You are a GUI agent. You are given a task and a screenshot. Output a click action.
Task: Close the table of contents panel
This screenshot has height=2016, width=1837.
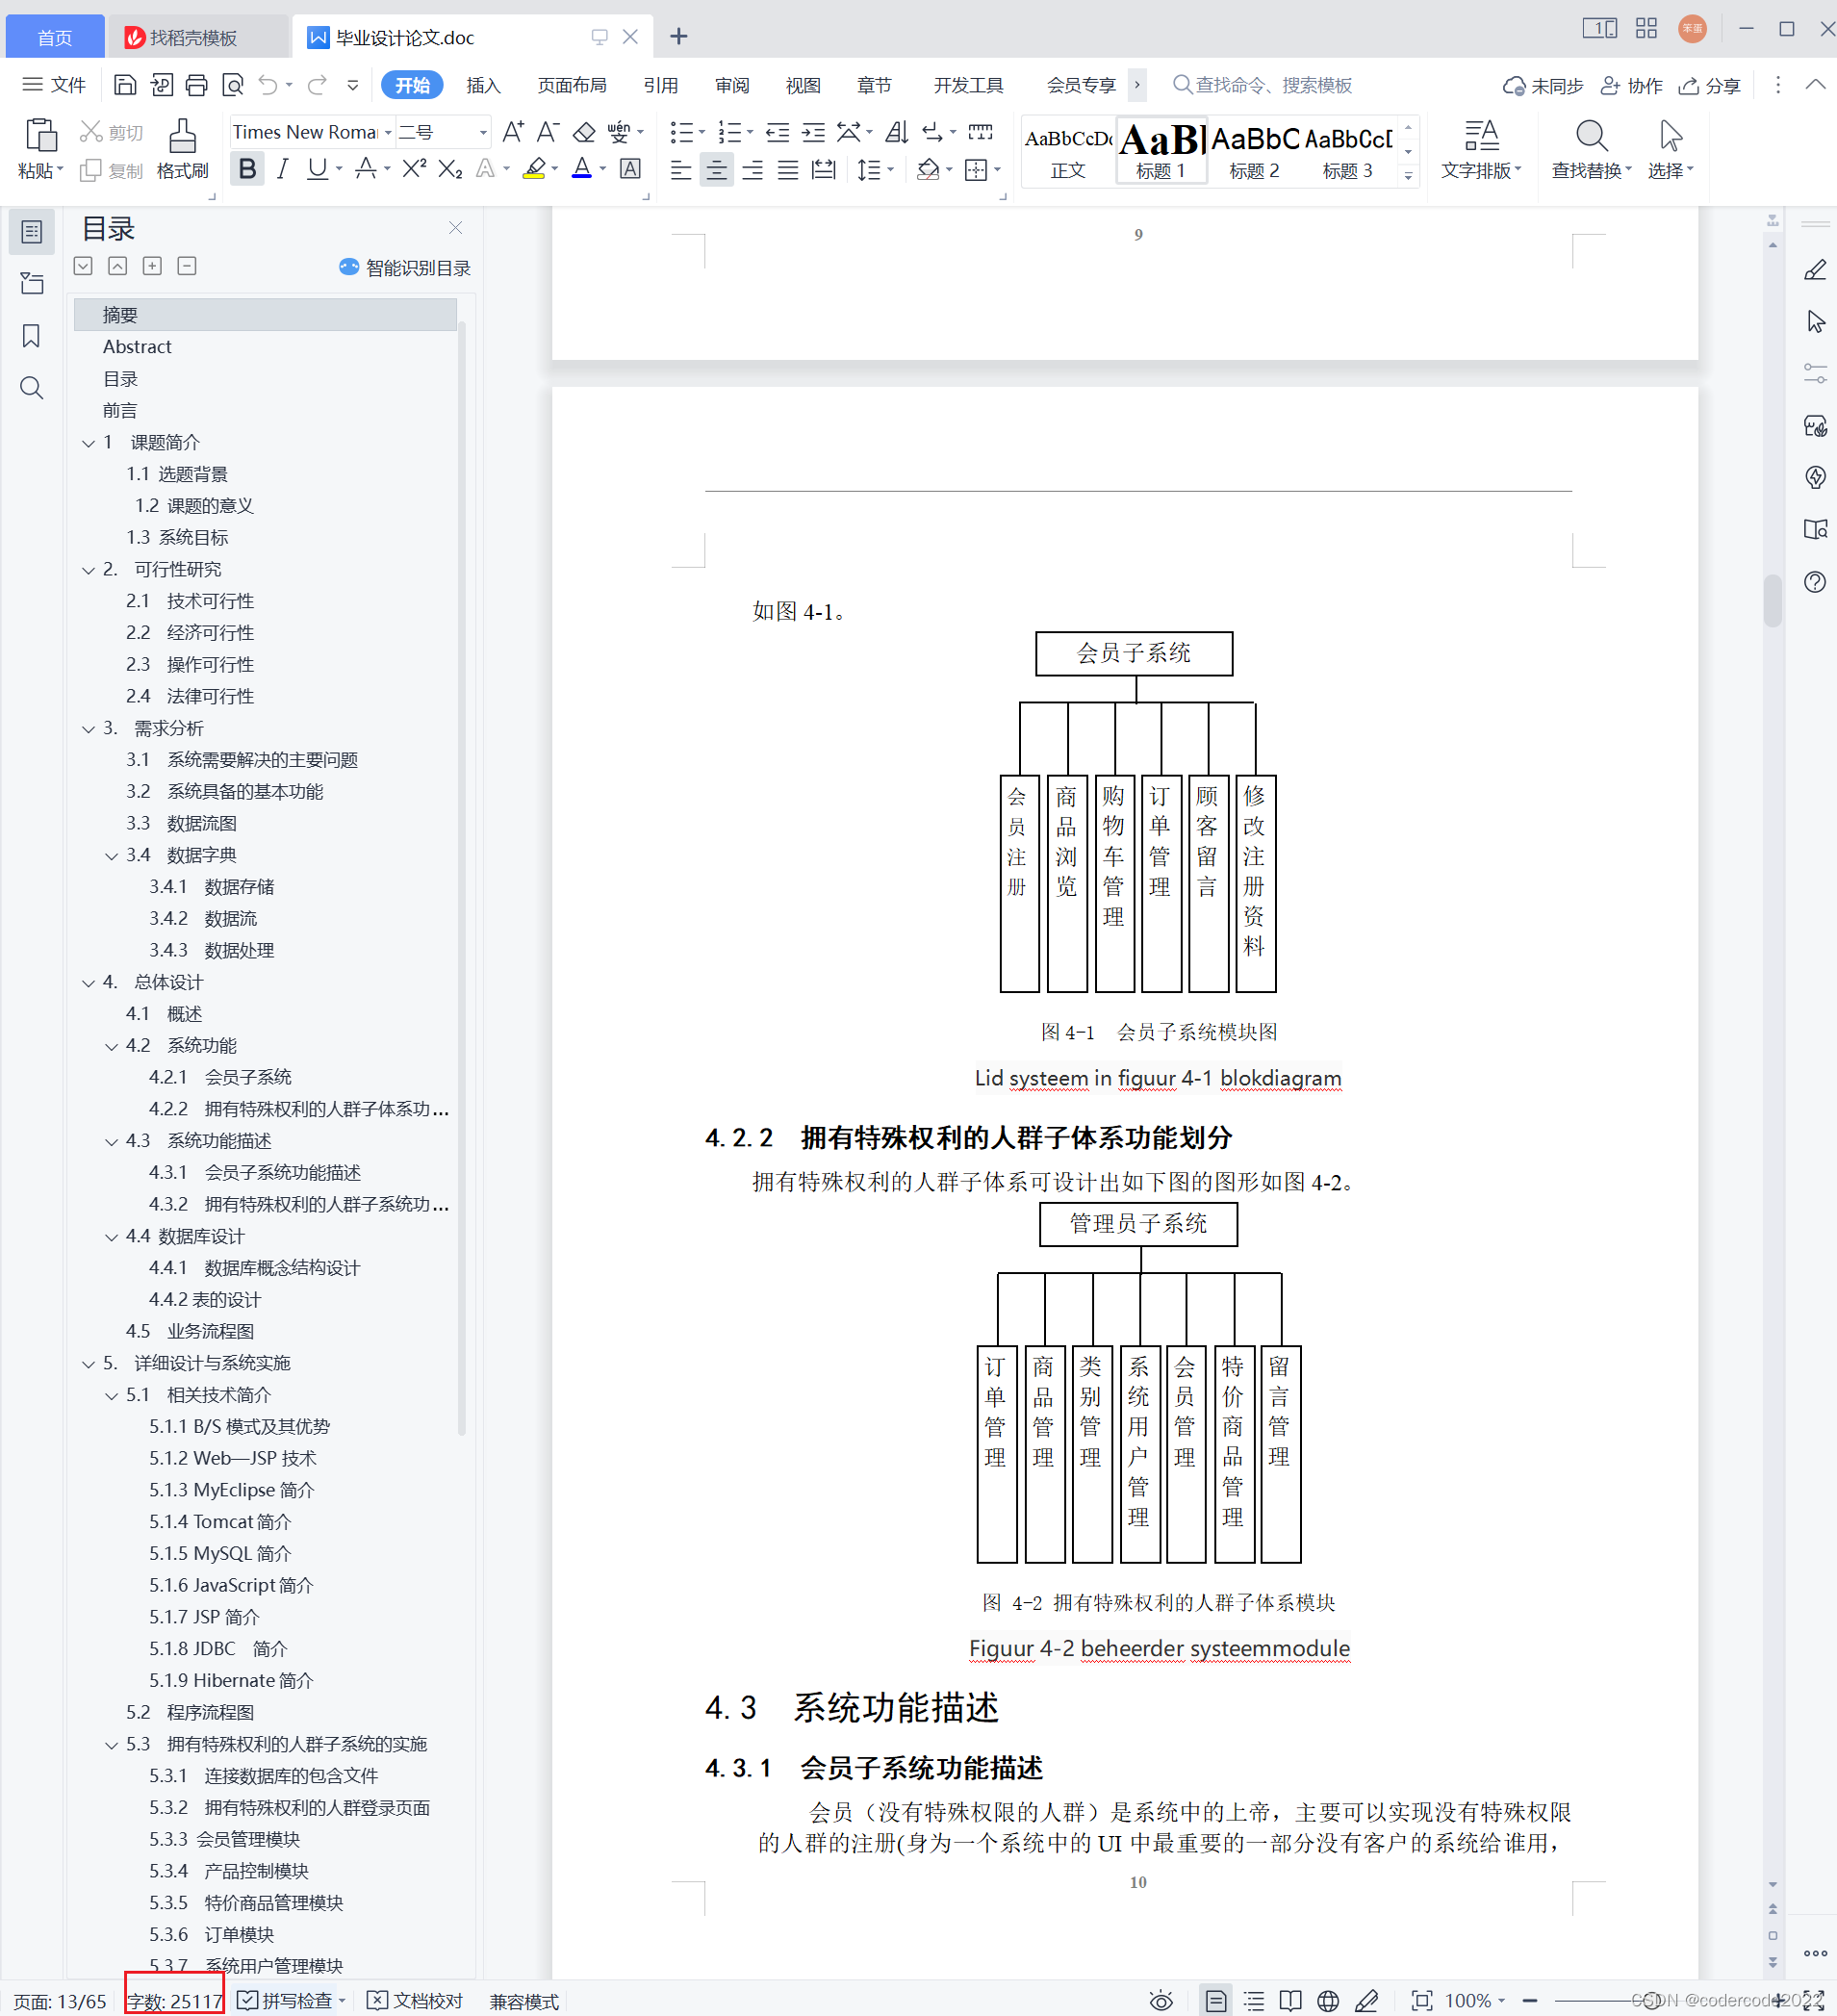click(x=456, y=228)
